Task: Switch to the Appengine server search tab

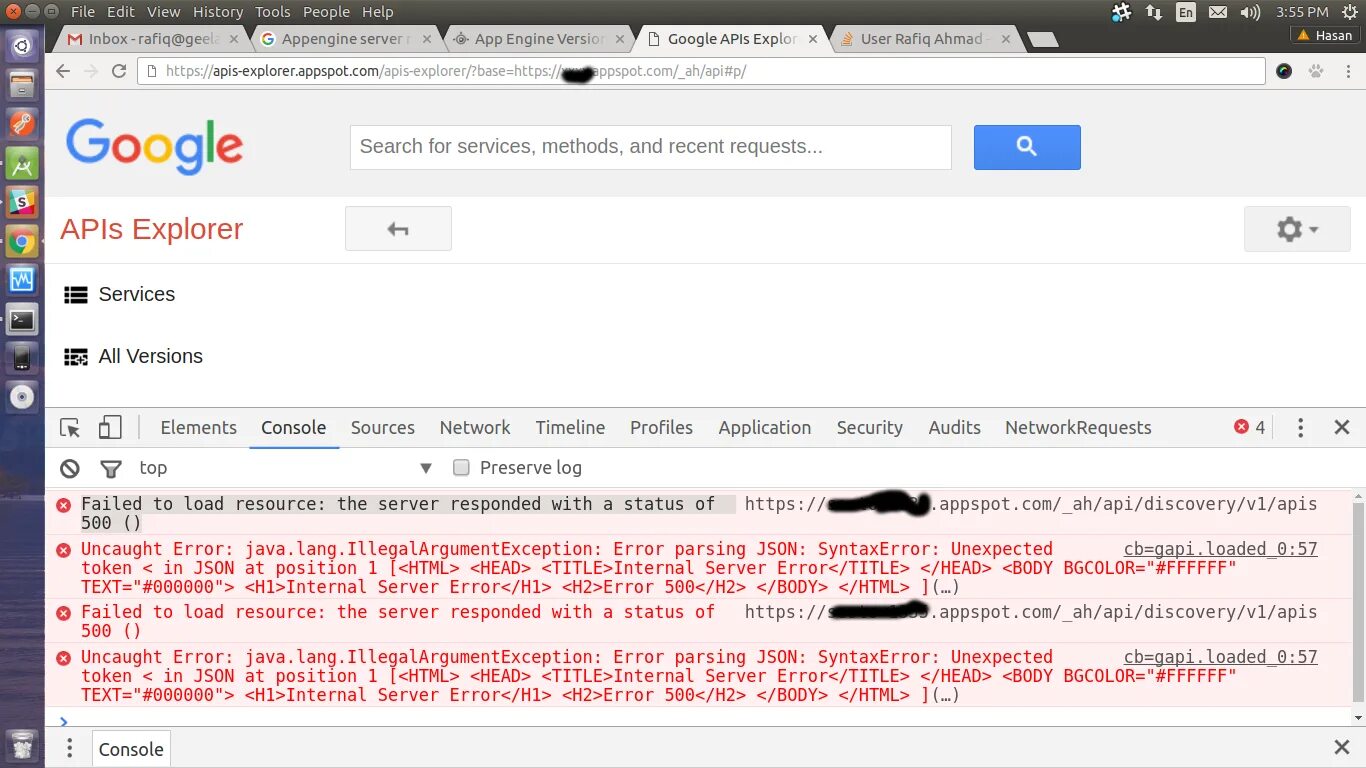Action: click(345, 39)
